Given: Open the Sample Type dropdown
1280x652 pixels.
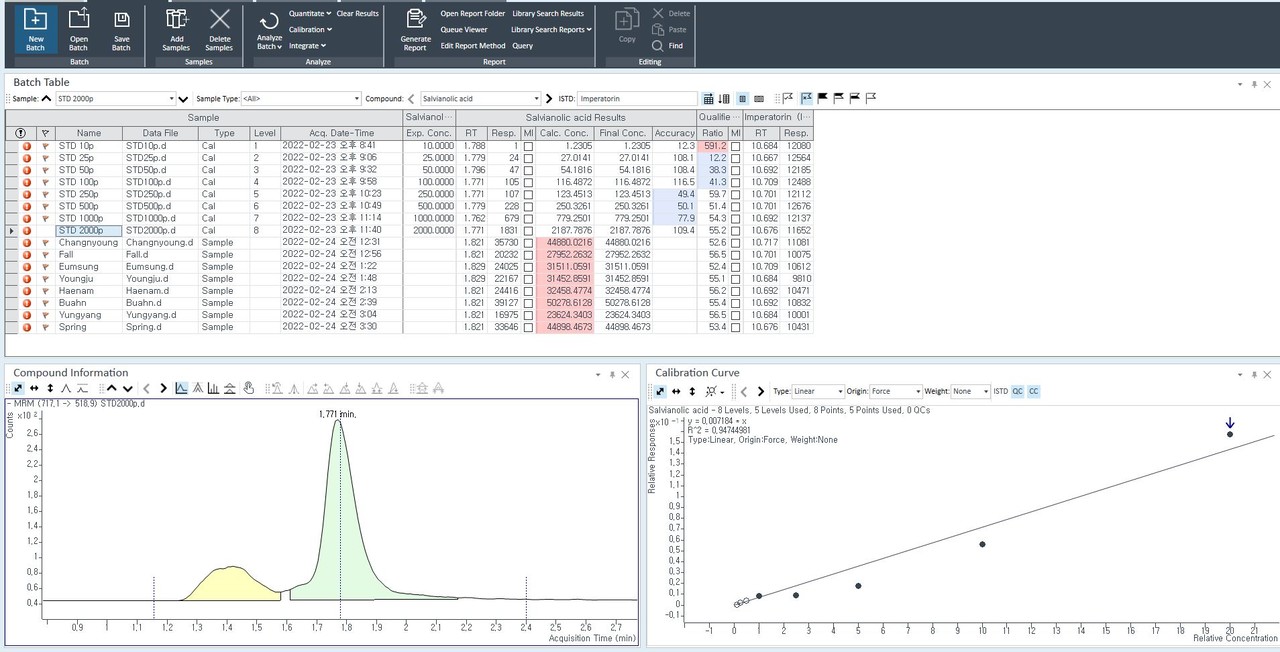Looking at the screenshot, I should tap(355, 99).
